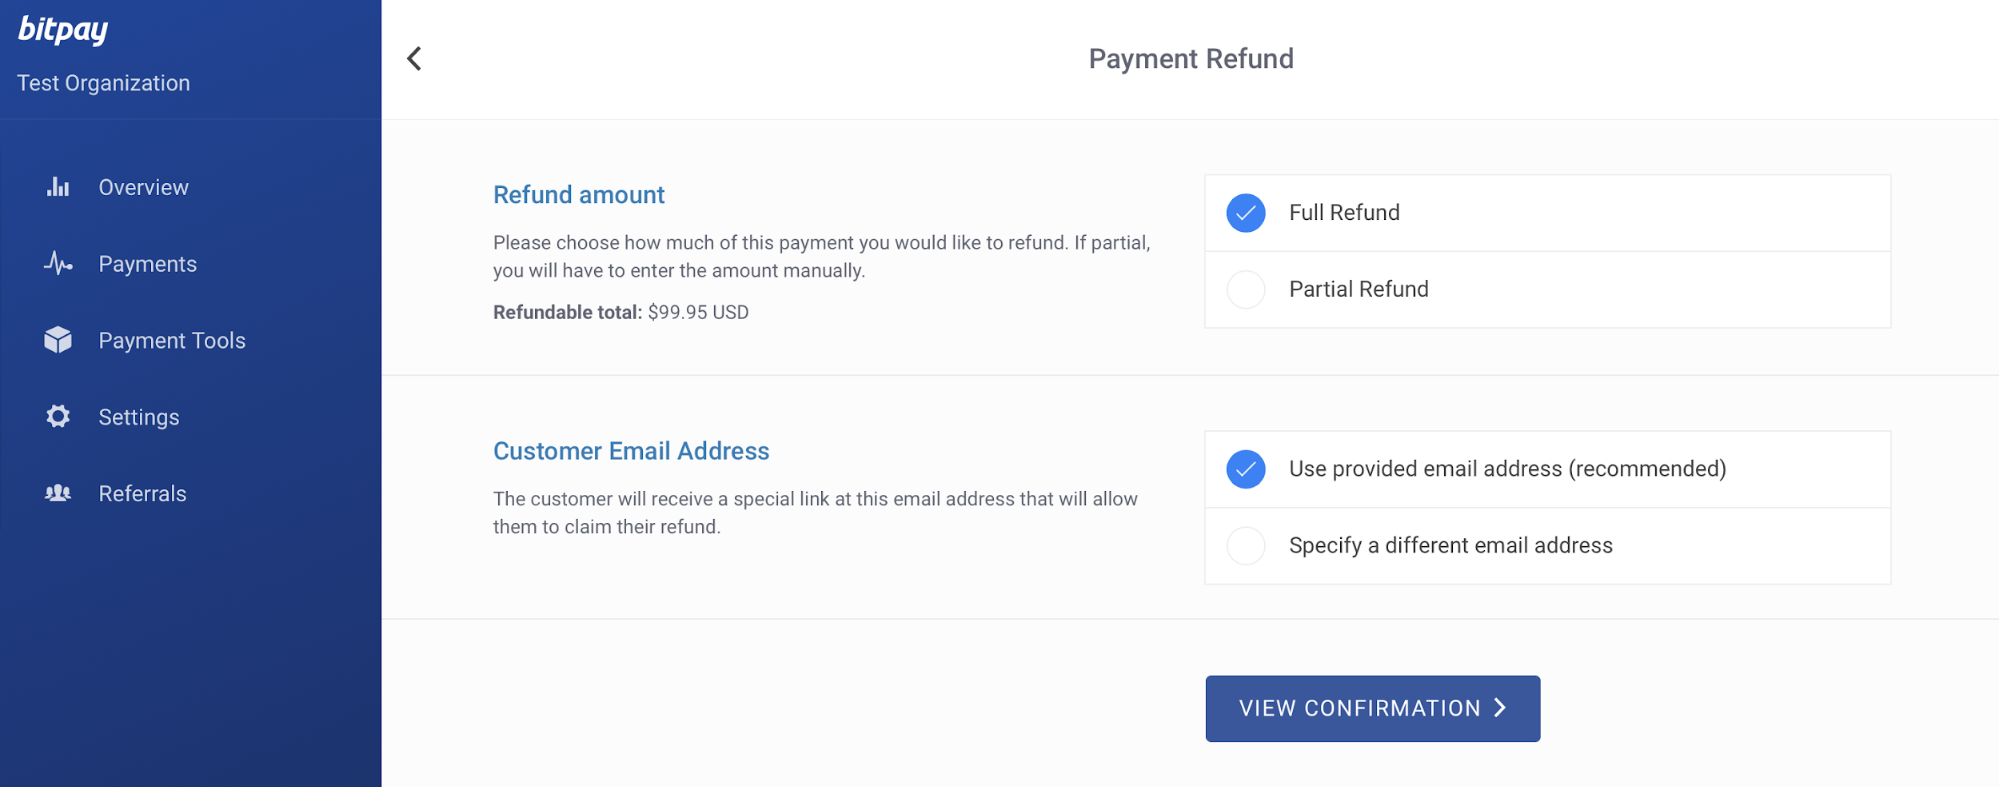The image size is (1999, 787).
Task: Click the Overview bar chart icon
Action: (x=58, y=187)
